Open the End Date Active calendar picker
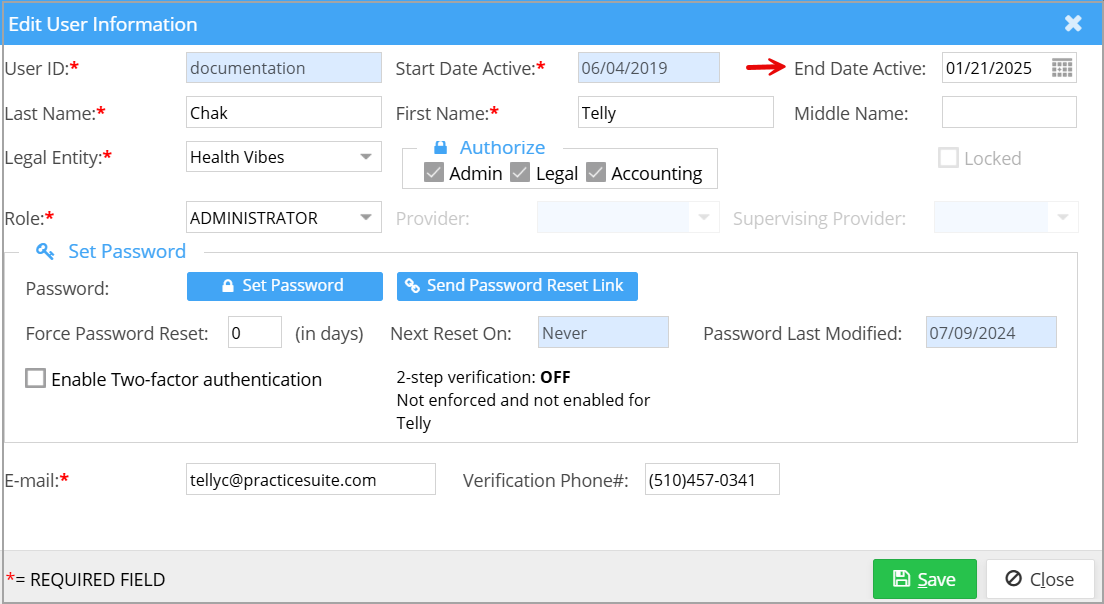The width and height of the screenshot is (1104, 604). (x=1061, y=68)
